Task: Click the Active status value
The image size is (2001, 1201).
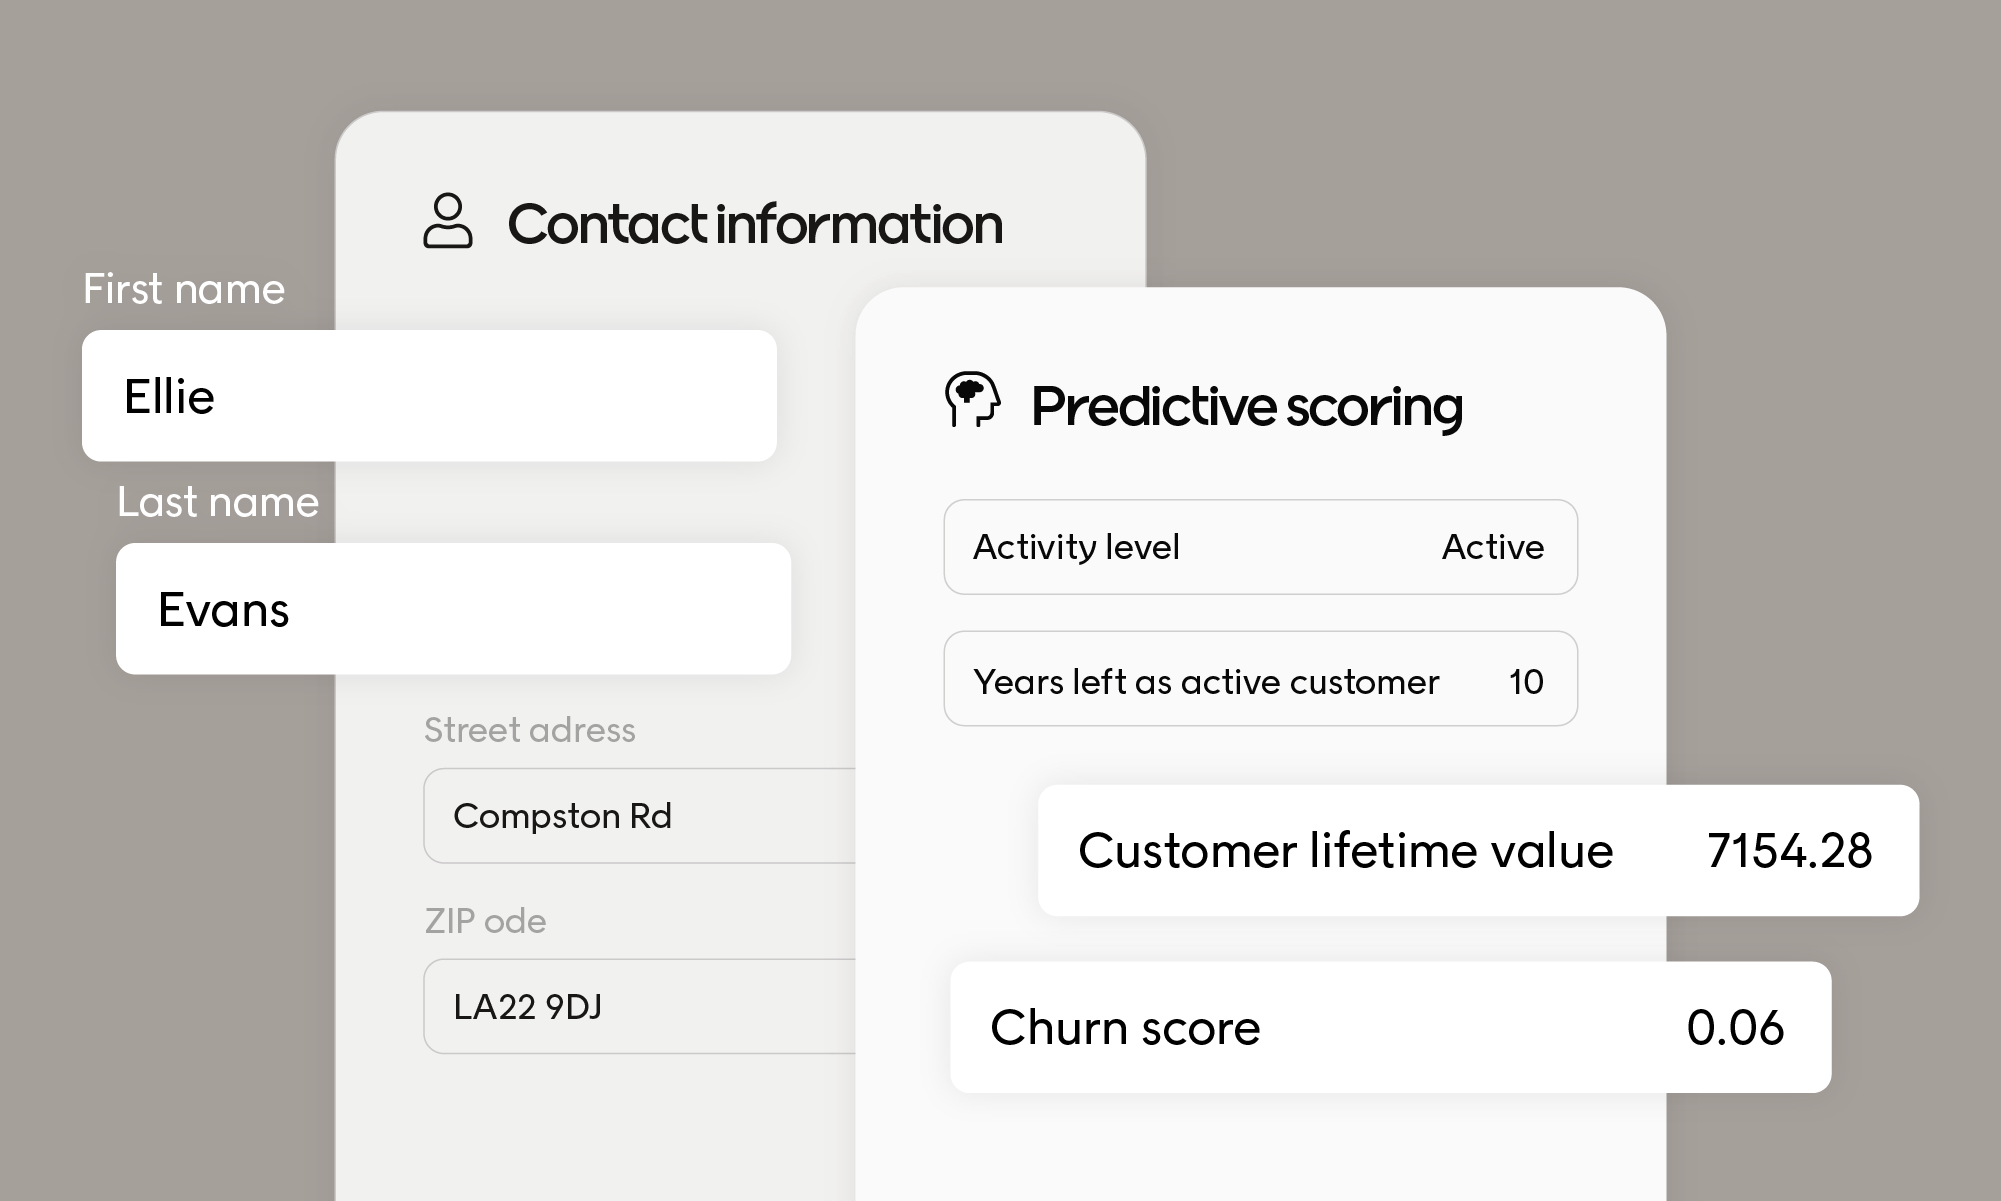Action: click(x=1492, y=547)
